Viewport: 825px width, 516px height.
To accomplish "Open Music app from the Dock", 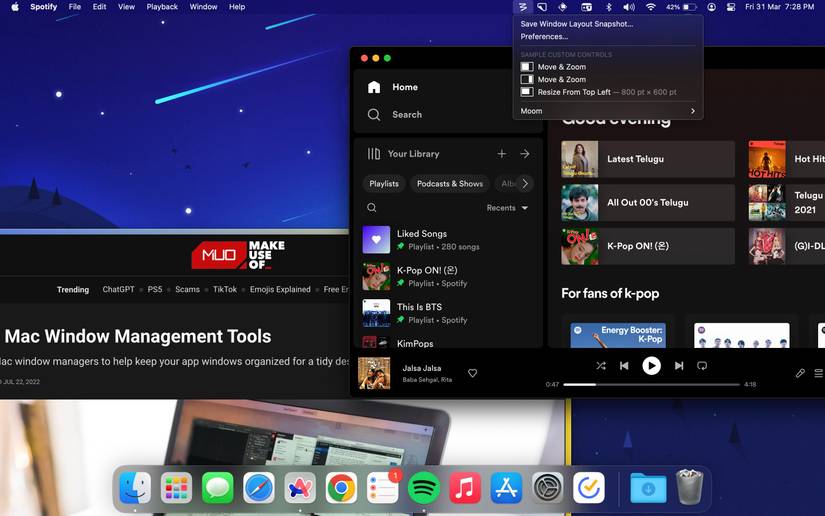I will click(465, 488).
